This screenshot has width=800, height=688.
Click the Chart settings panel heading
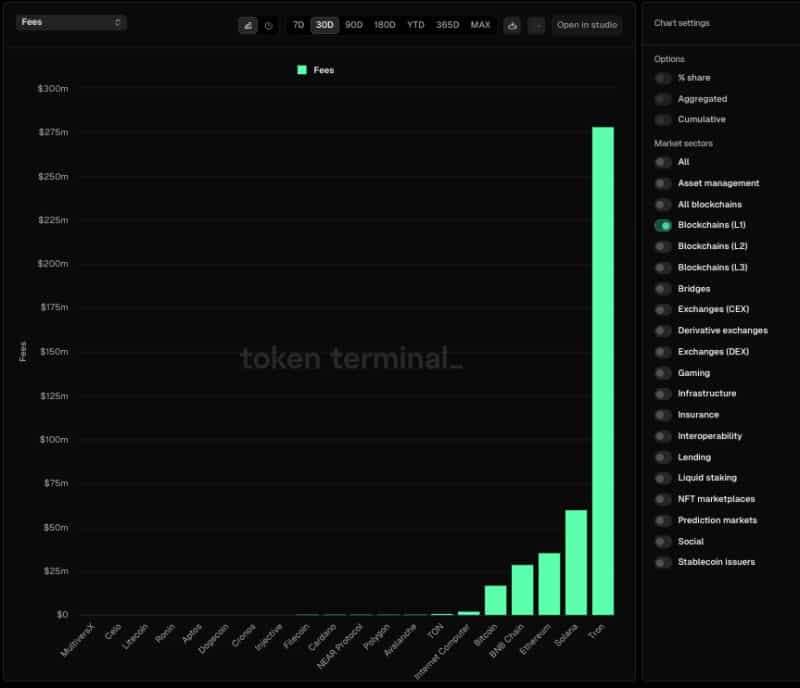pos(682,23)
